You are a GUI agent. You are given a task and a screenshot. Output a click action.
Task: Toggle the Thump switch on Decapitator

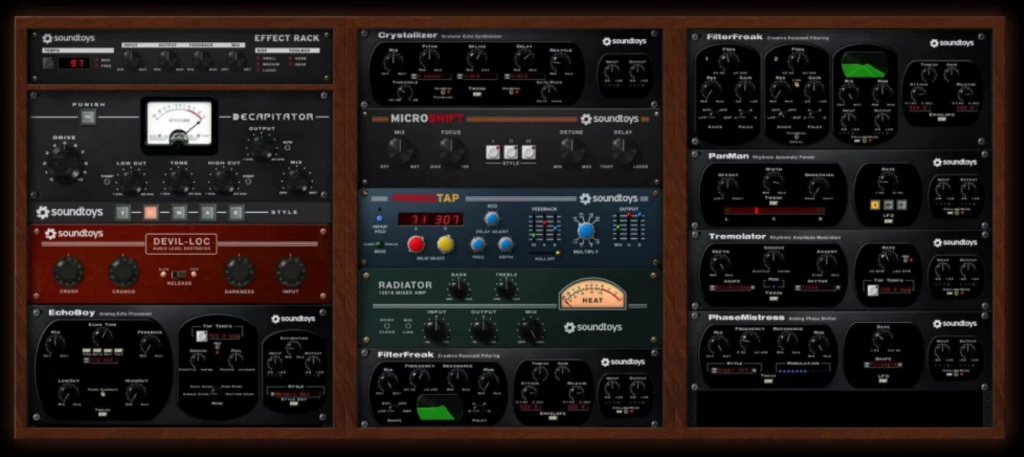click(107, 181)
